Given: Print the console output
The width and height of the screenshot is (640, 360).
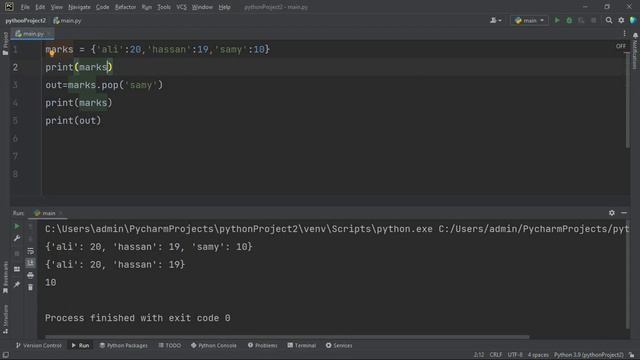Looking at the screenshot, I should point(30,276).
